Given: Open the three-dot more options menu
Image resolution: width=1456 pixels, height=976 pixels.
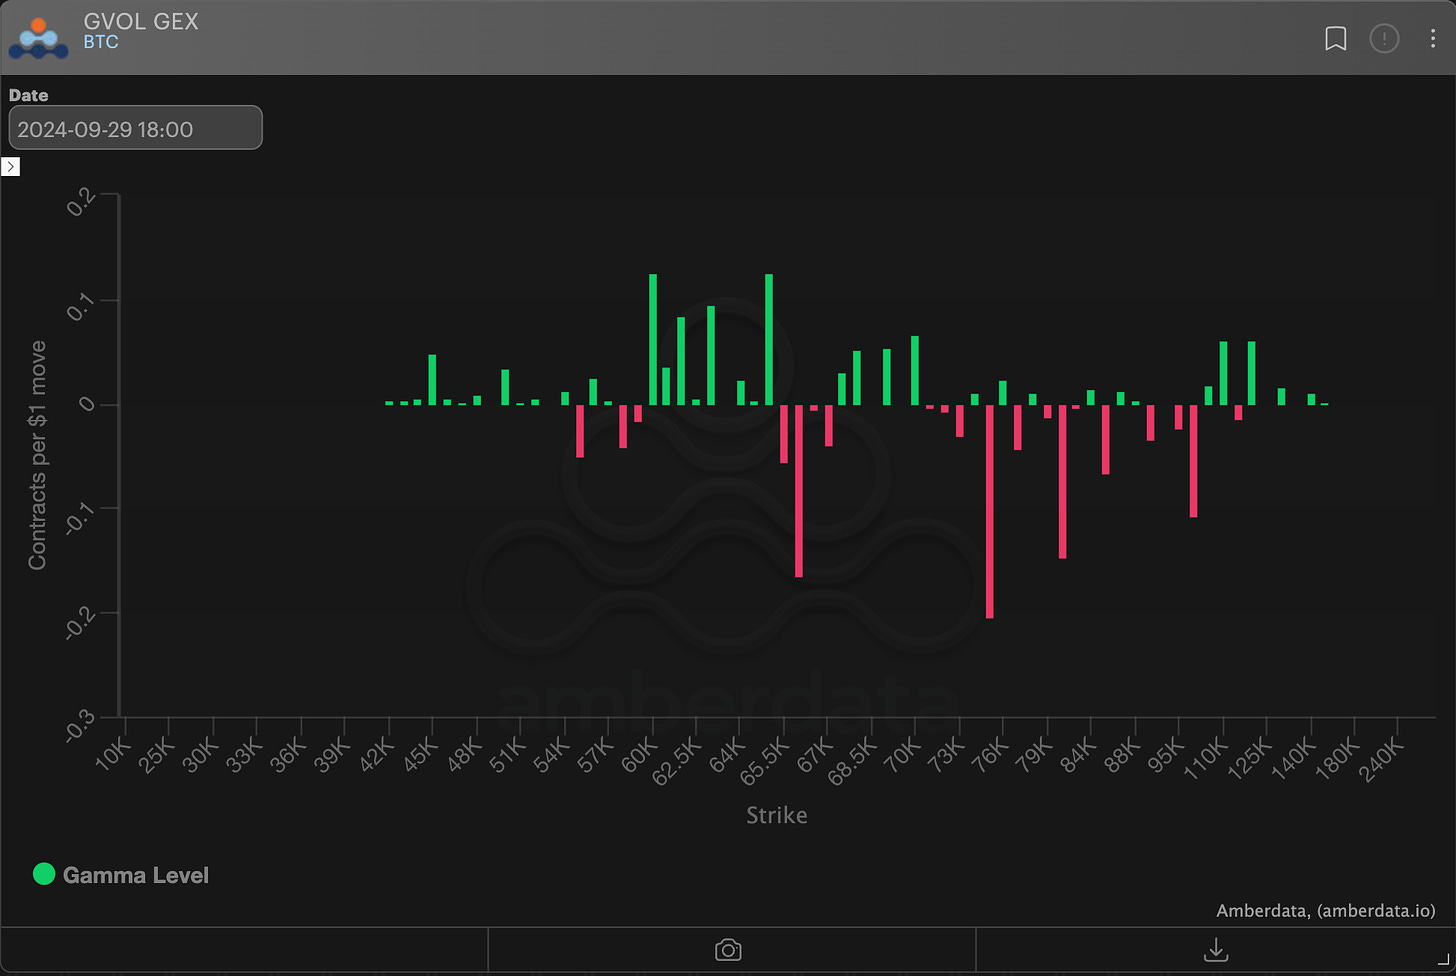Looking at the screenshot, I should pyautogui.click(x=1434, y=39).
